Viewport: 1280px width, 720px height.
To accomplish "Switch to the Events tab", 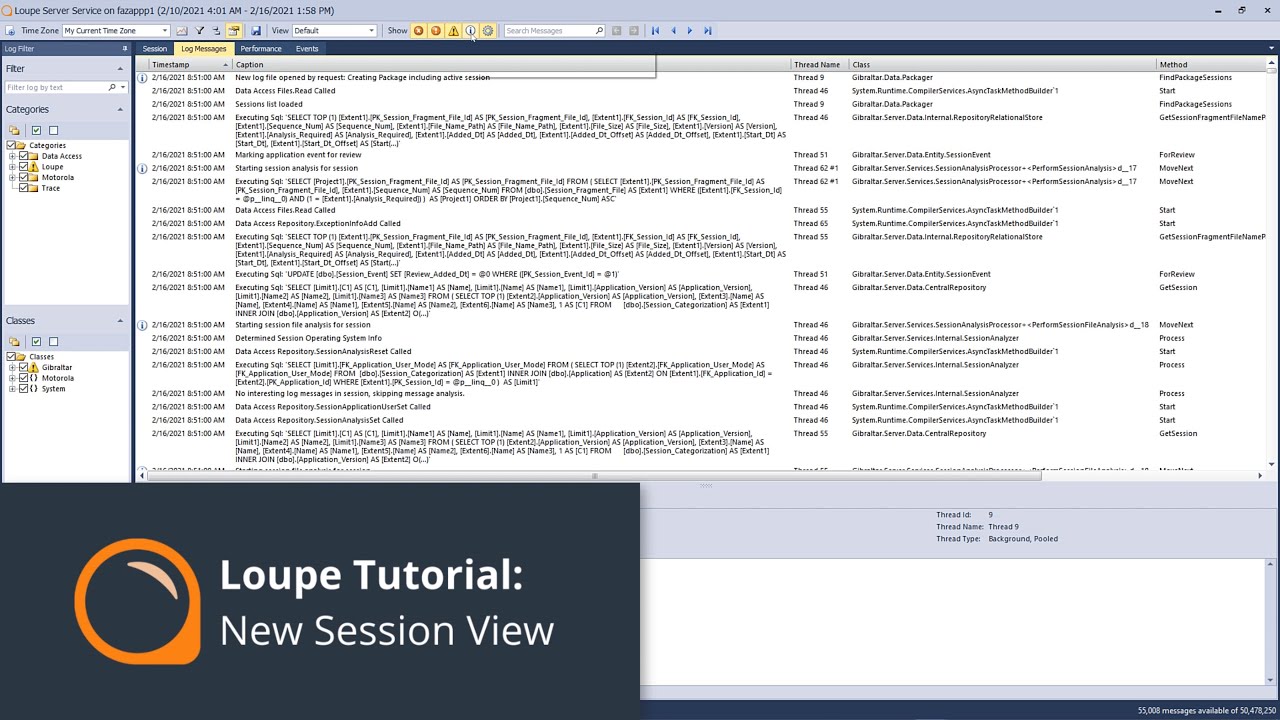I will [x=307, y=49].
